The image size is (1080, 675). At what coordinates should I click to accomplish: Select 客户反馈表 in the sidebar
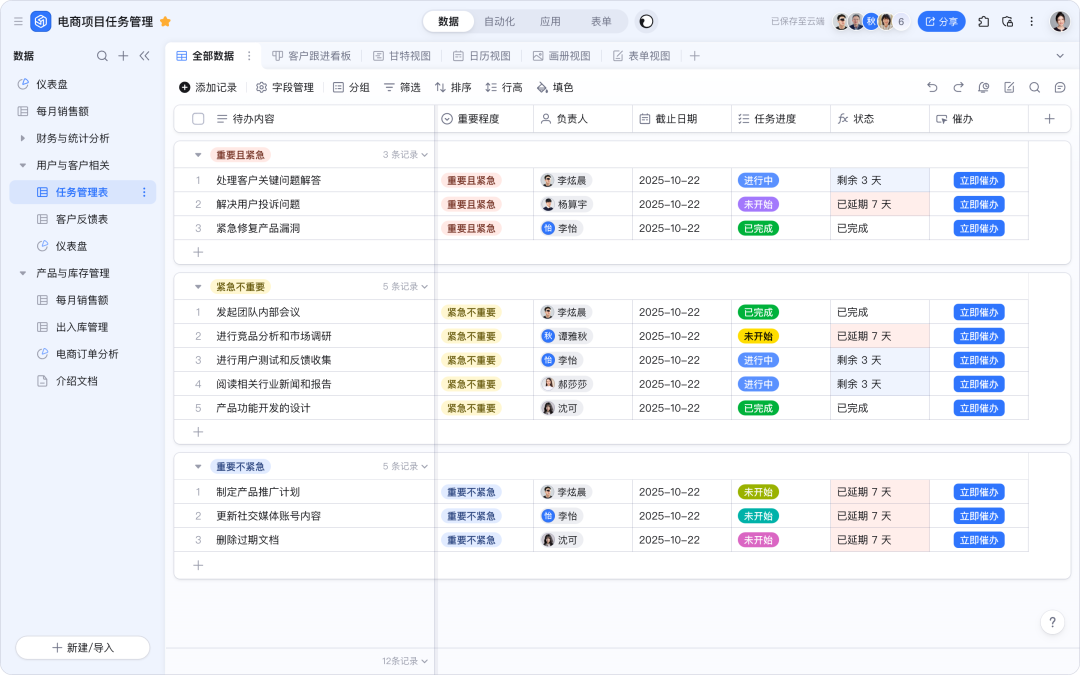coord(82,219)
